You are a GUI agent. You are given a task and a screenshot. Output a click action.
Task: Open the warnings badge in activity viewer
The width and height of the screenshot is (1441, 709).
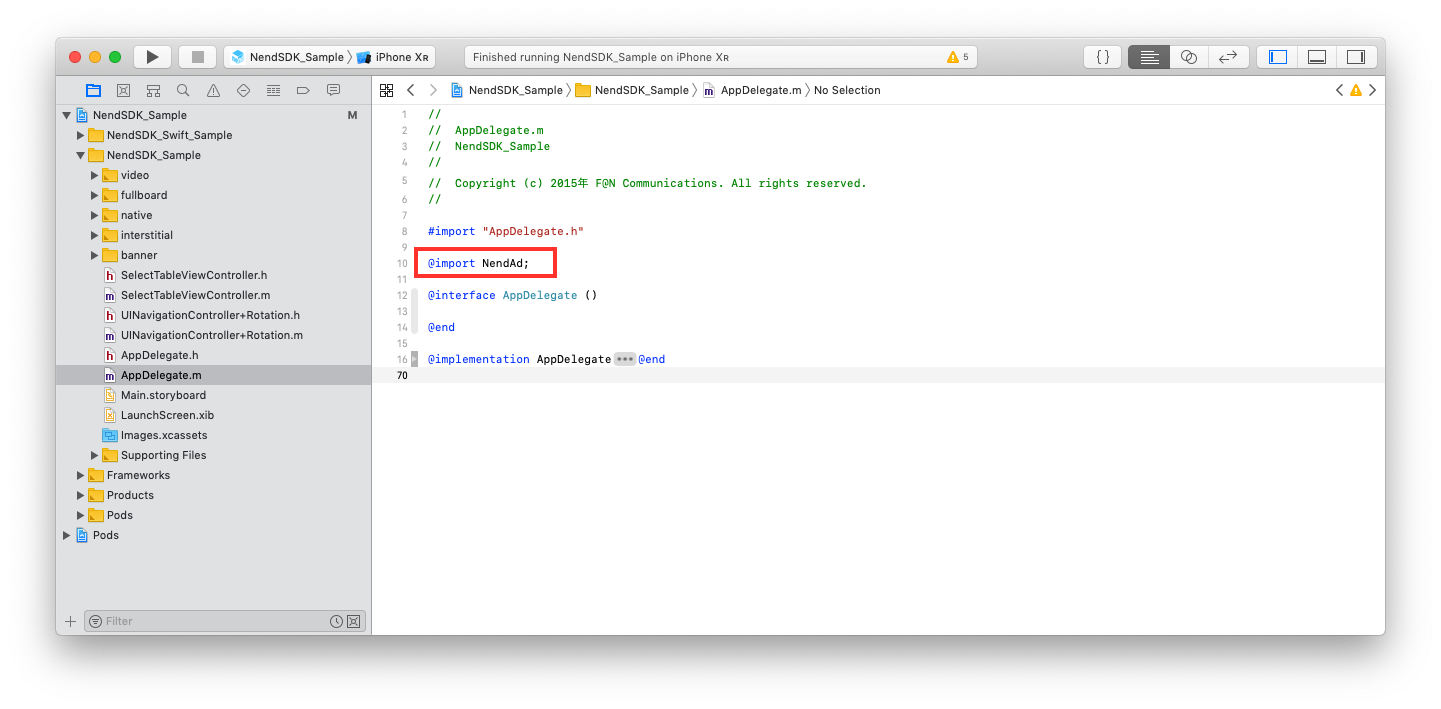[x=958, y=57]
